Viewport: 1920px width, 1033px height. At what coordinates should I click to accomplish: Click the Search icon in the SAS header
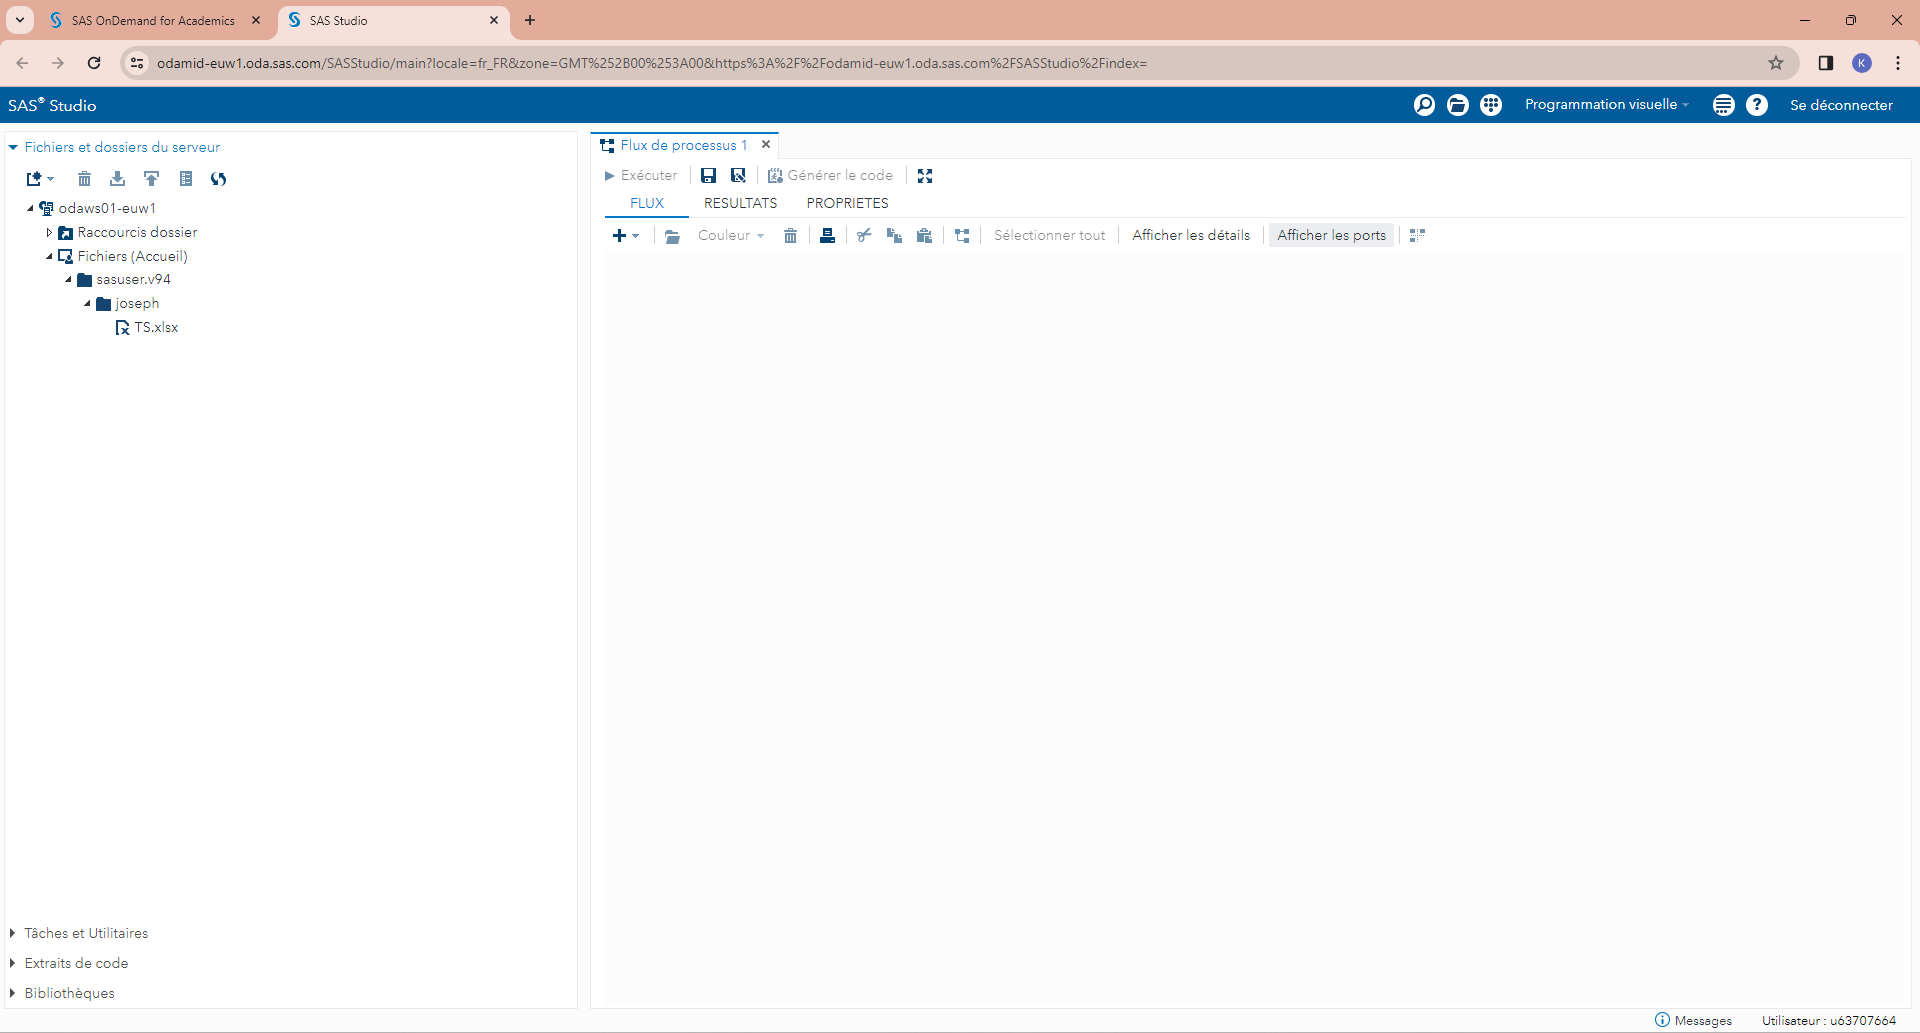coord(1424,105)
